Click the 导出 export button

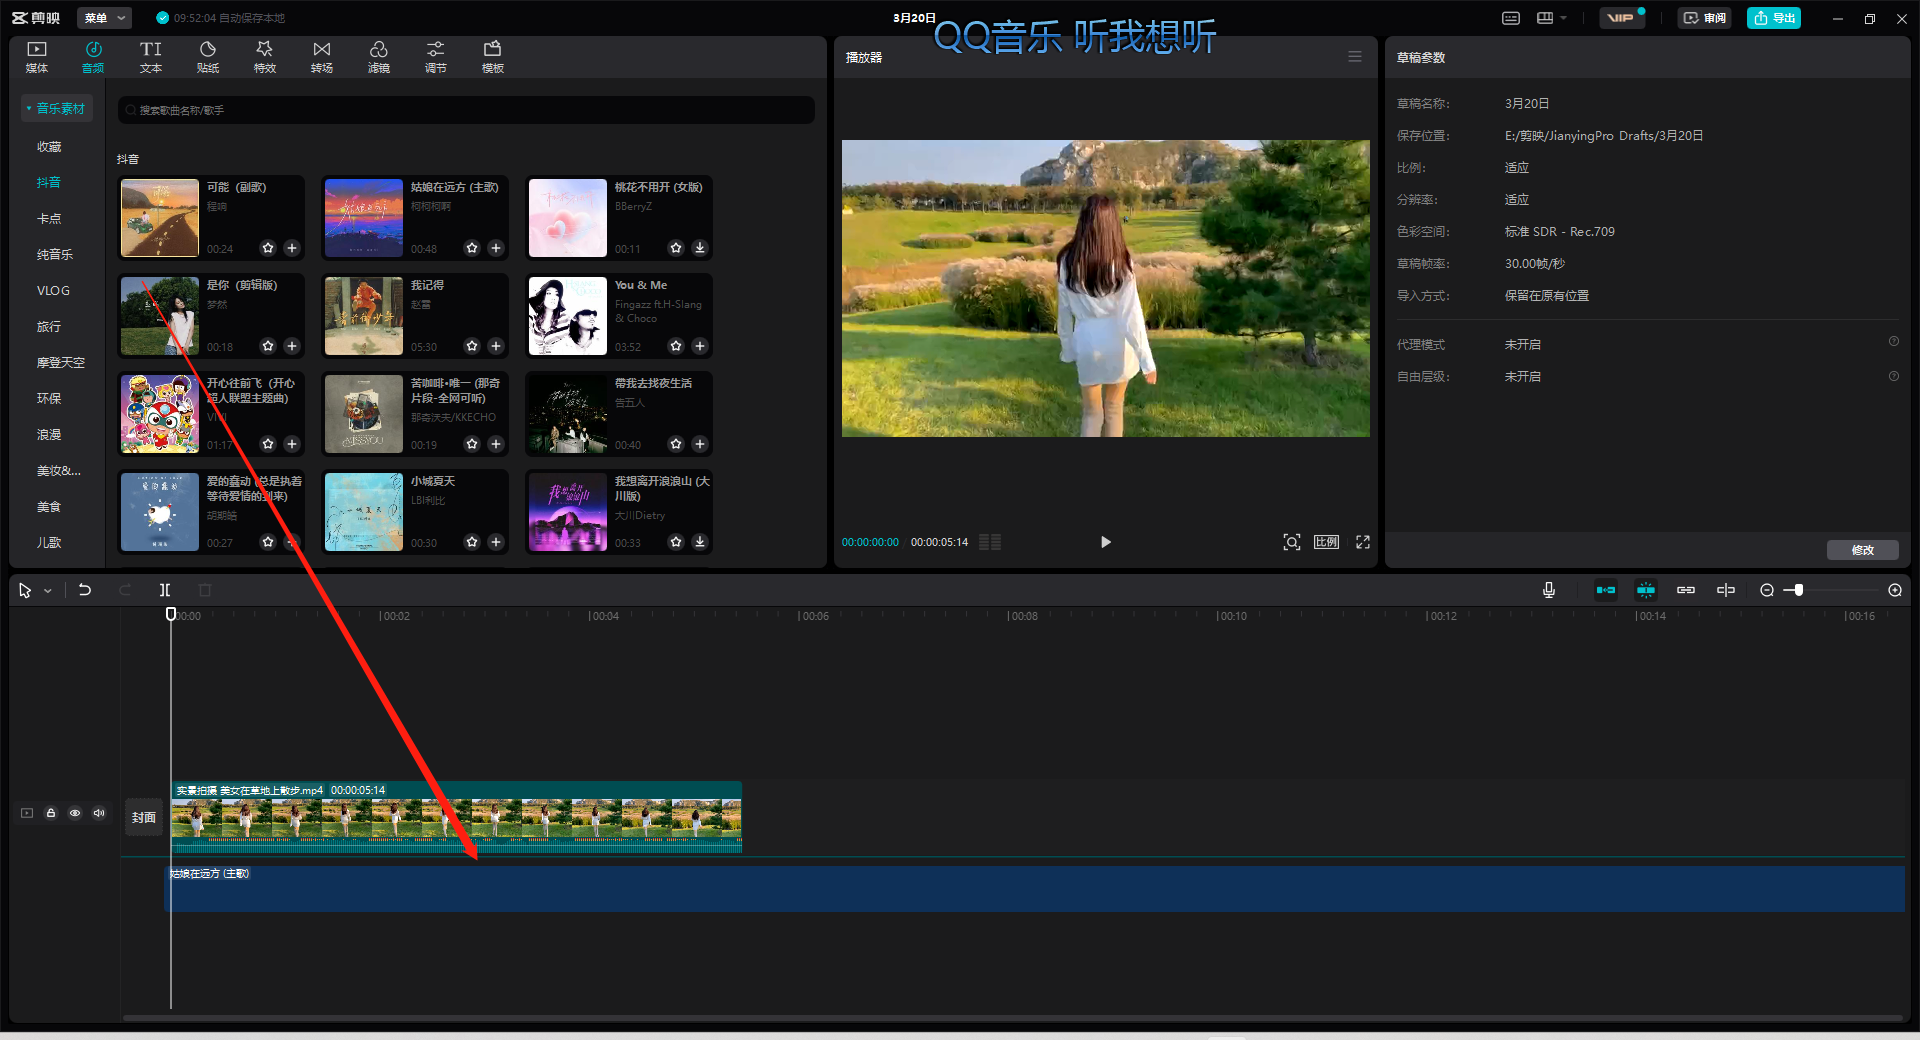tap(1774, 18)
